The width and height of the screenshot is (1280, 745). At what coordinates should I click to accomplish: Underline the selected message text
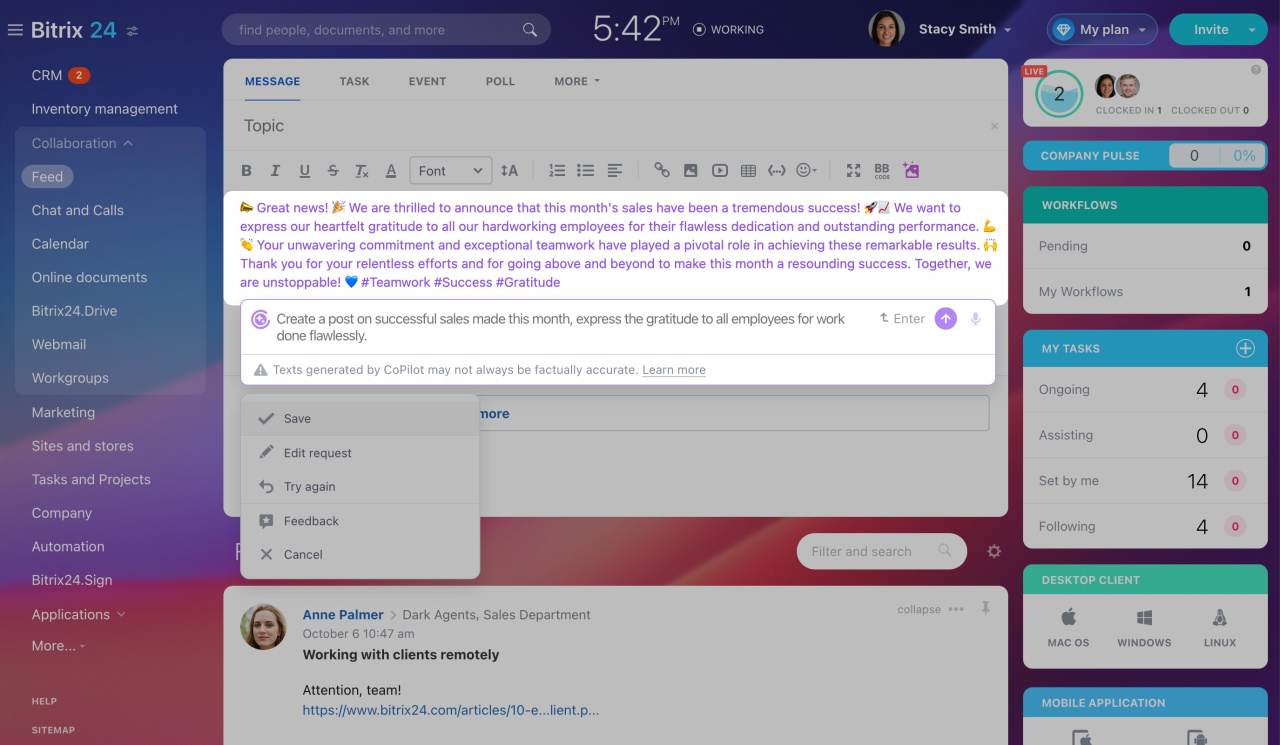(305, 171)
